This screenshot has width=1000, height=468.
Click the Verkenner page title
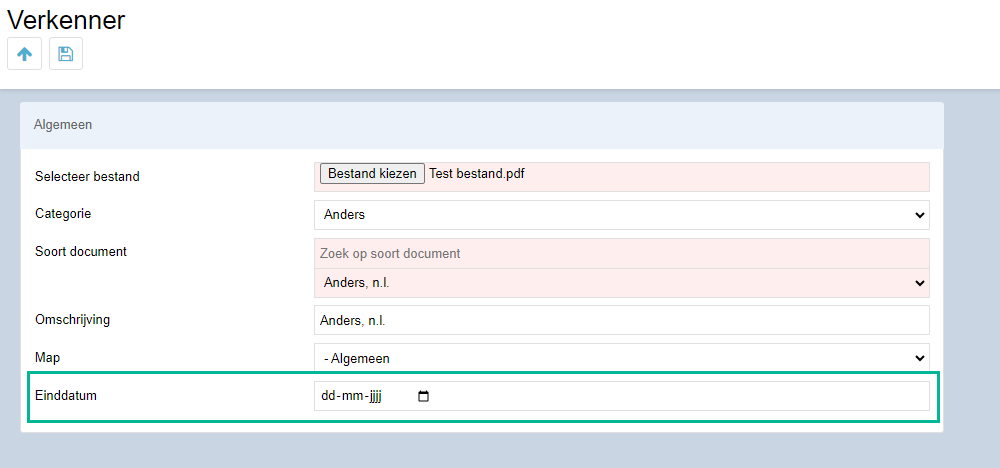click(66, 20)
